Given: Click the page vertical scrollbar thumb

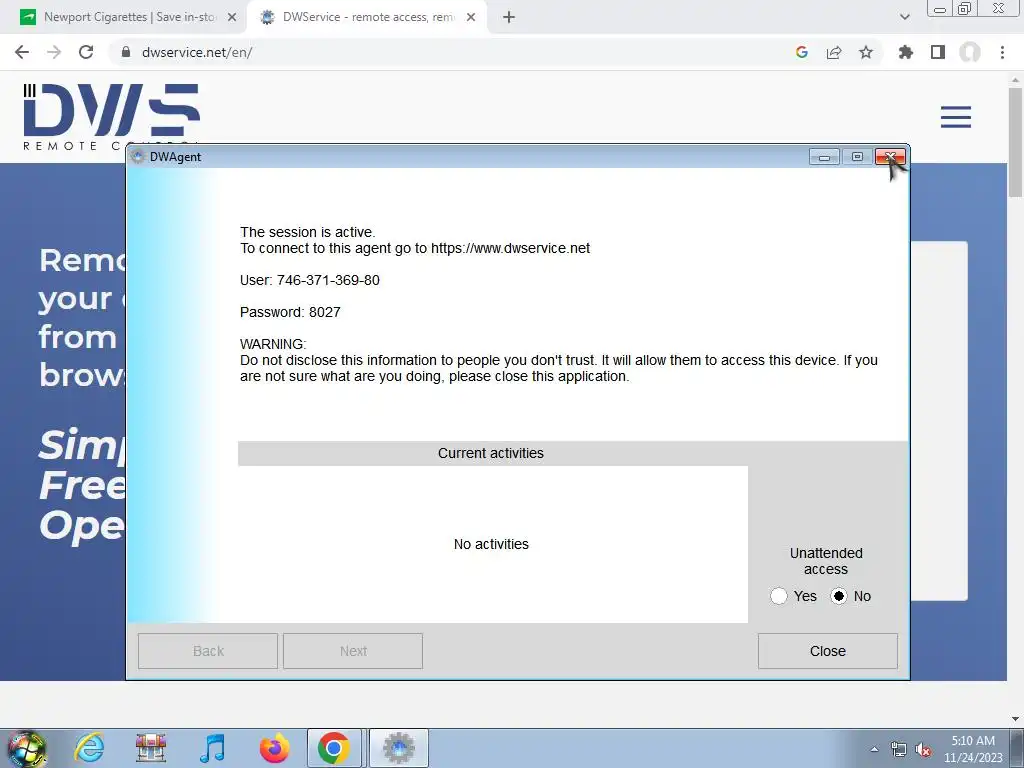Looking at the screenshot, I should [1015, 140].
